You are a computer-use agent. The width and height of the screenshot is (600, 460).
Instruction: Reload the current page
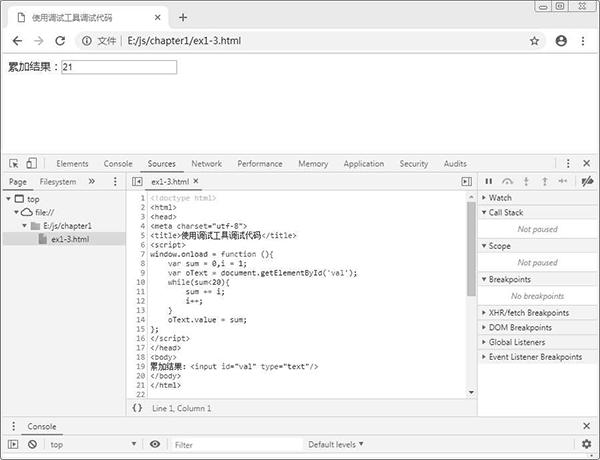[x=60, y=41]
